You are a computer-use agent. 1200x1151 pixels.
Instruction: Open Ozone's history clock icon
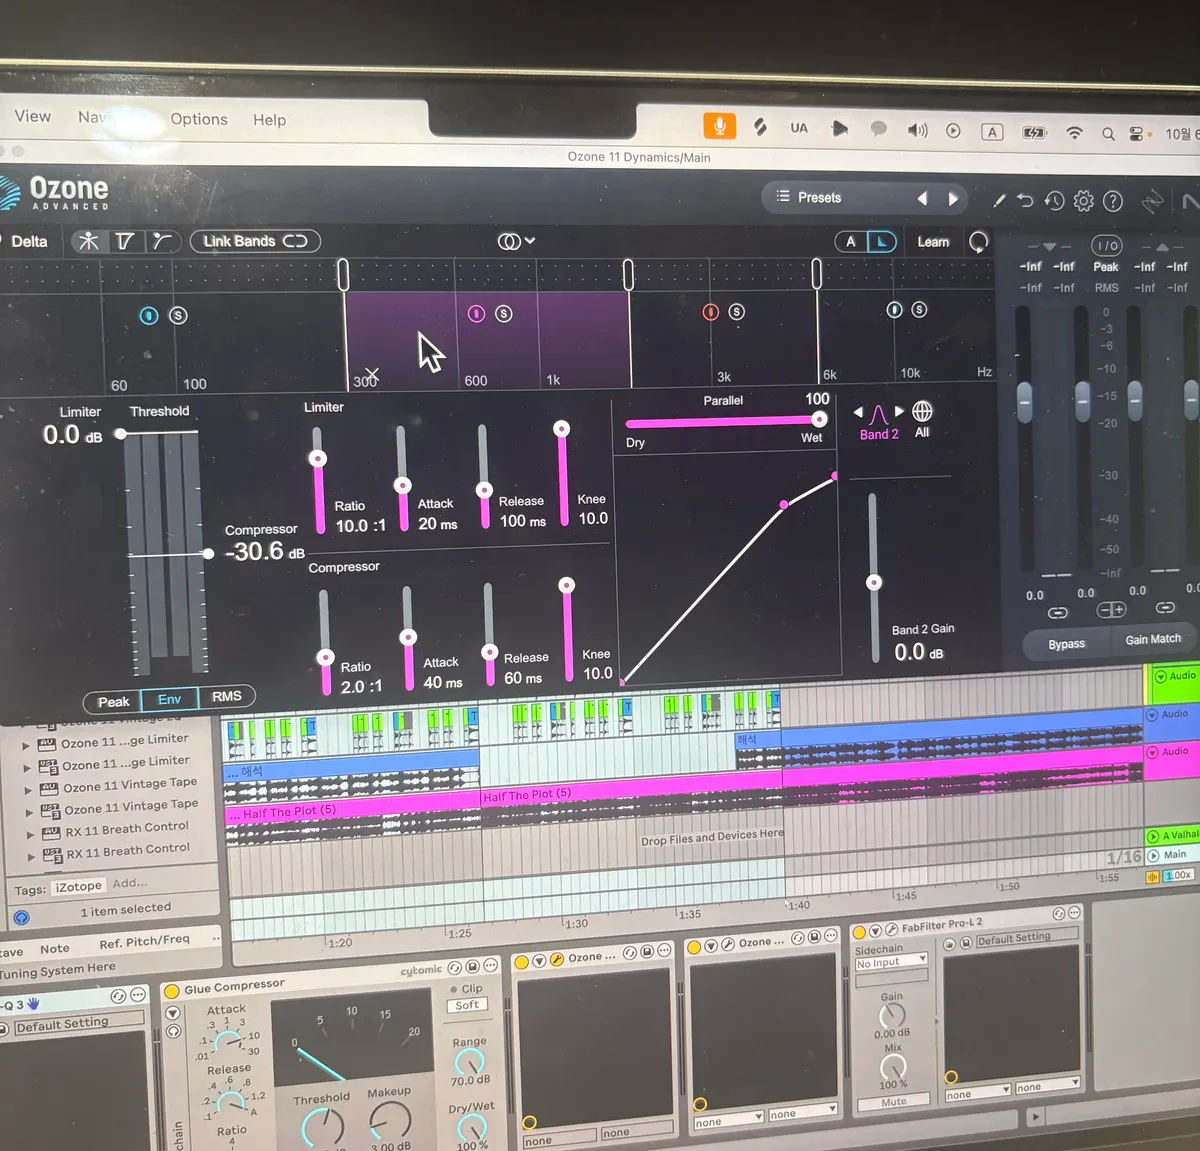[x=1054, y=201]
